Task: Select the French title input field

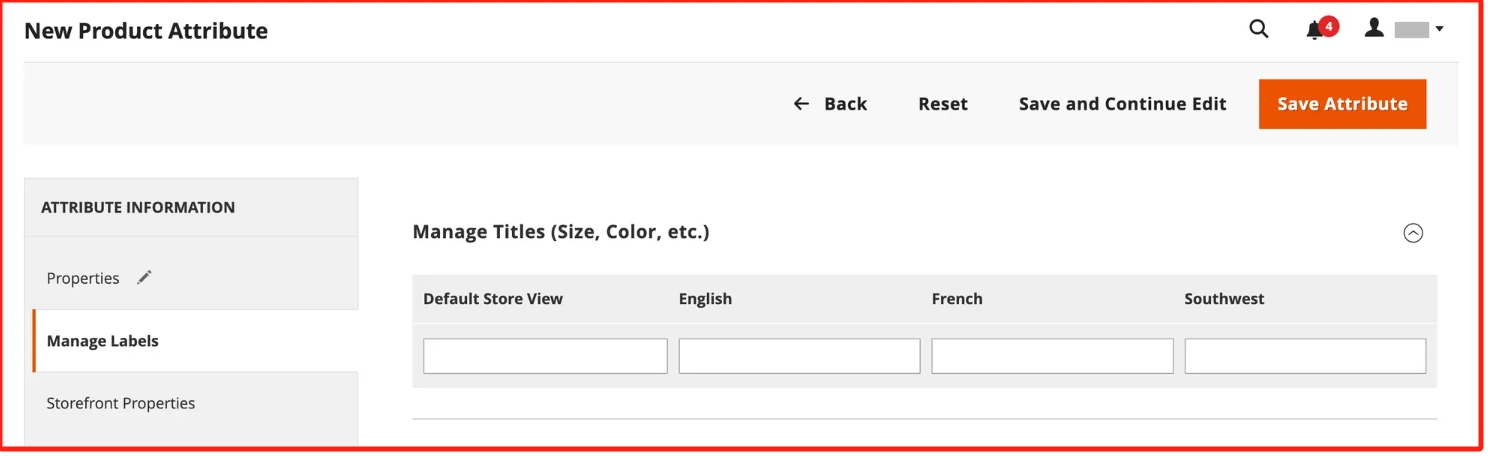Action: coord(1052,356)
